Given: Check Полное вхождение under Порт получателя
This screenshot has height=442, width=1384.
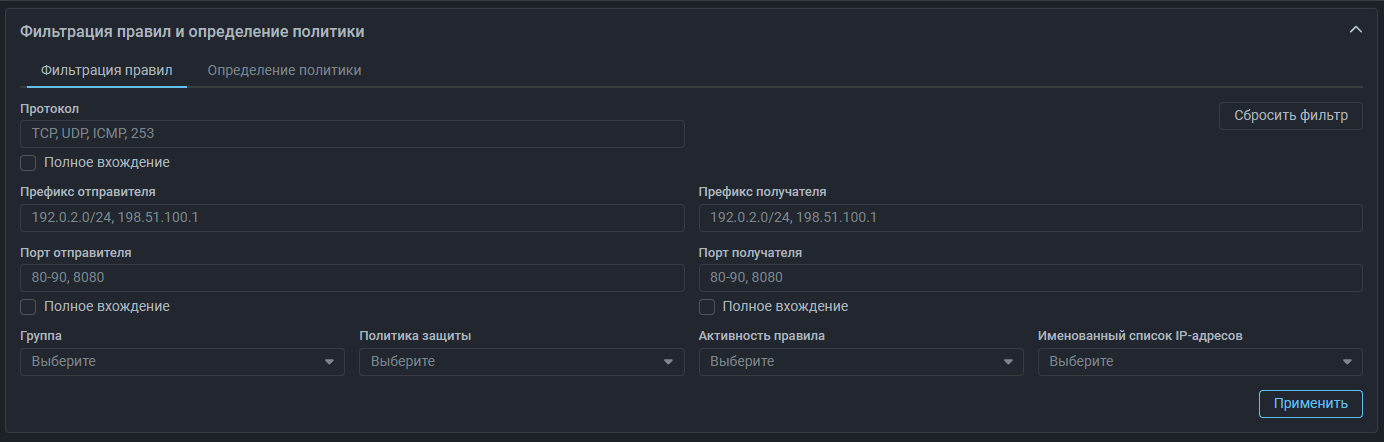Looking at the screenshot, I should 707,306.
